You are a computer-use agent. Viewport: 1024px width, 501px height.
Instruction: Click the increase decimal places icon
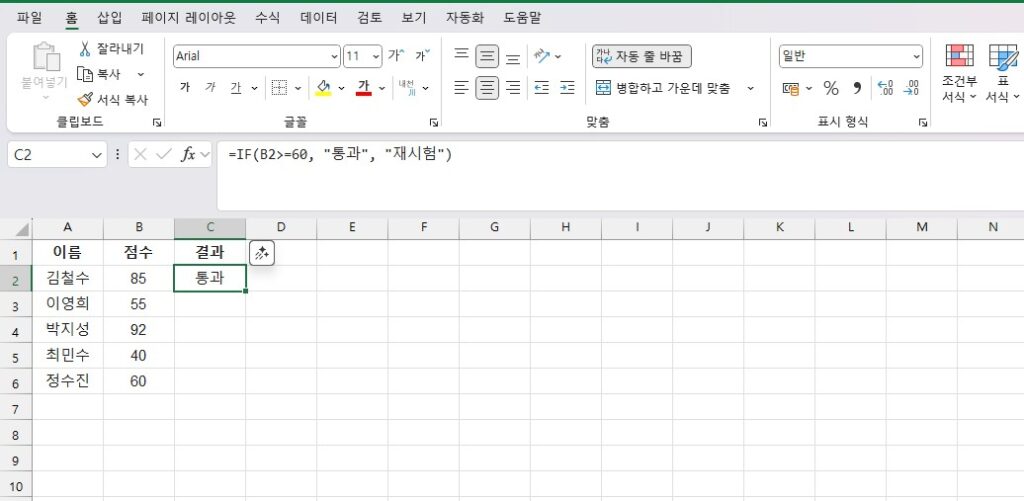point(885,88)
